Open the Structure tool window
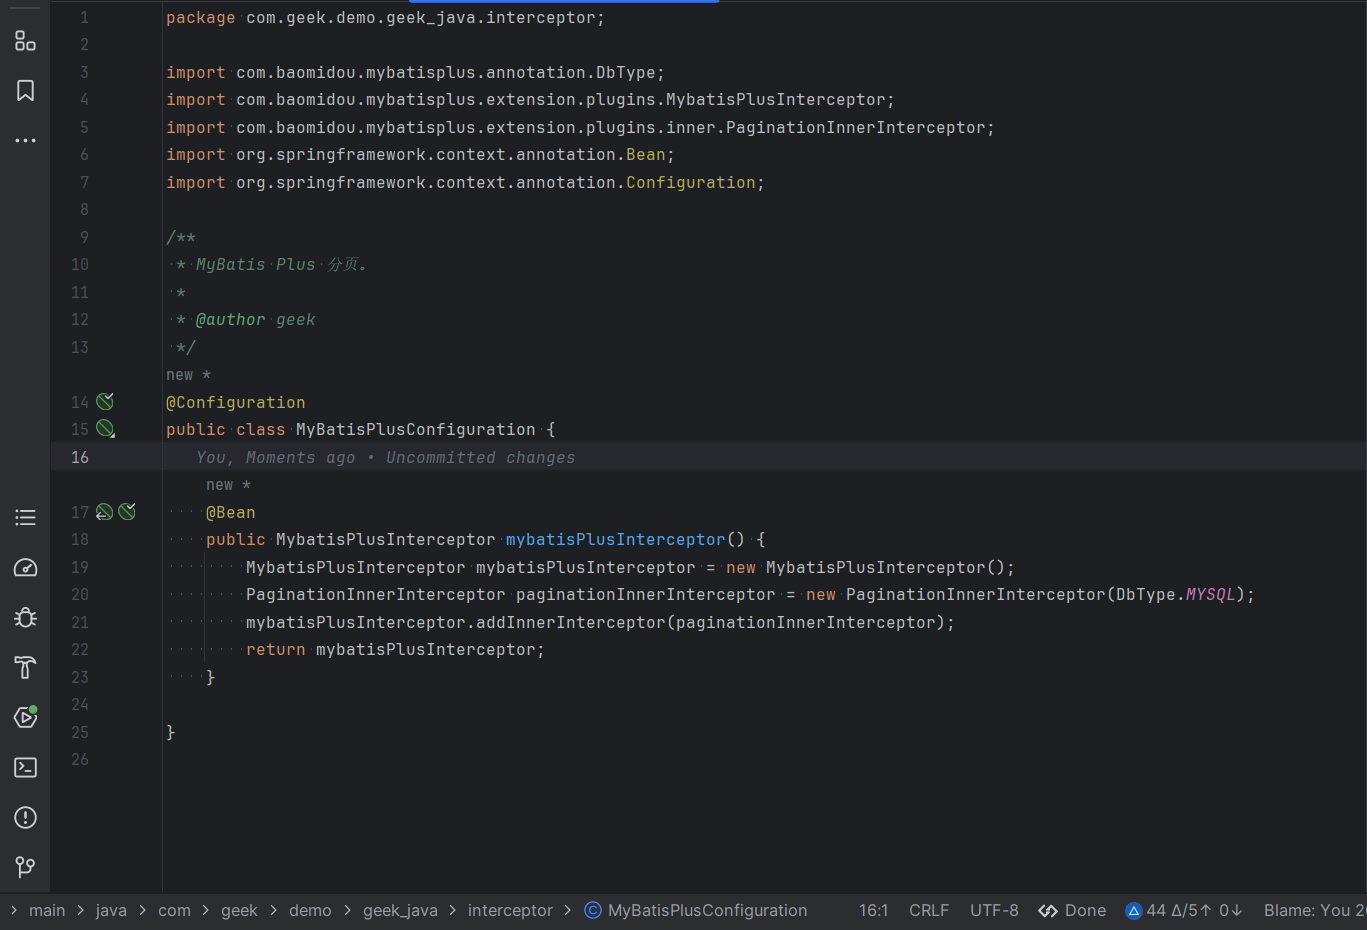Screen dimensions: 1367x930 25,41
